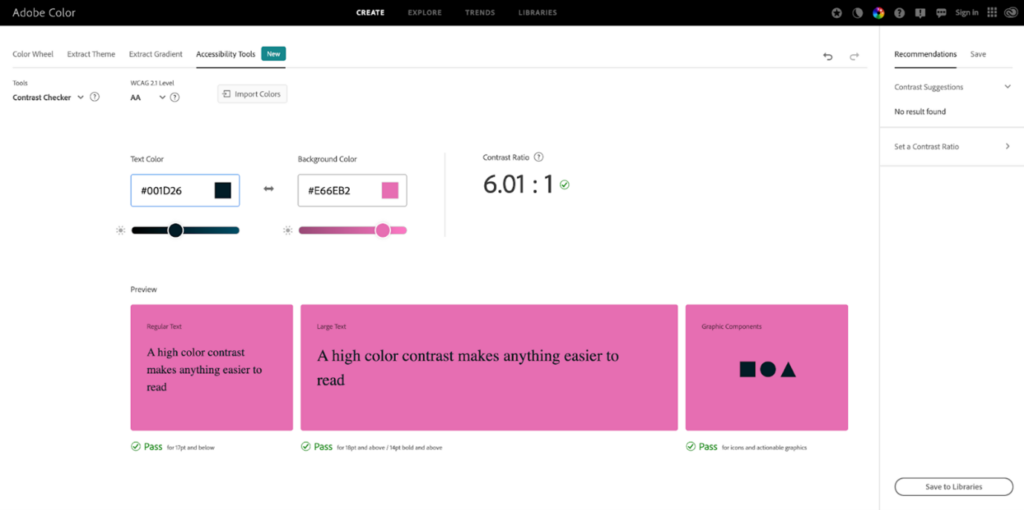Click the triangle shape in Graphic Components

coord(788,370)
